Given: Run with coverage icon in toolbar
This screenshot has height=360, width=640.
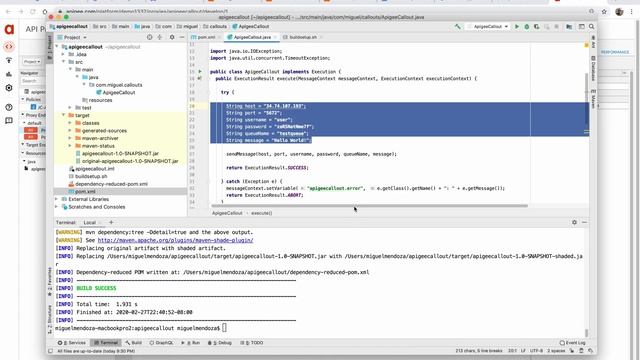Looking at the screenshot, I should pyautogui.click(x=536, y=27).
